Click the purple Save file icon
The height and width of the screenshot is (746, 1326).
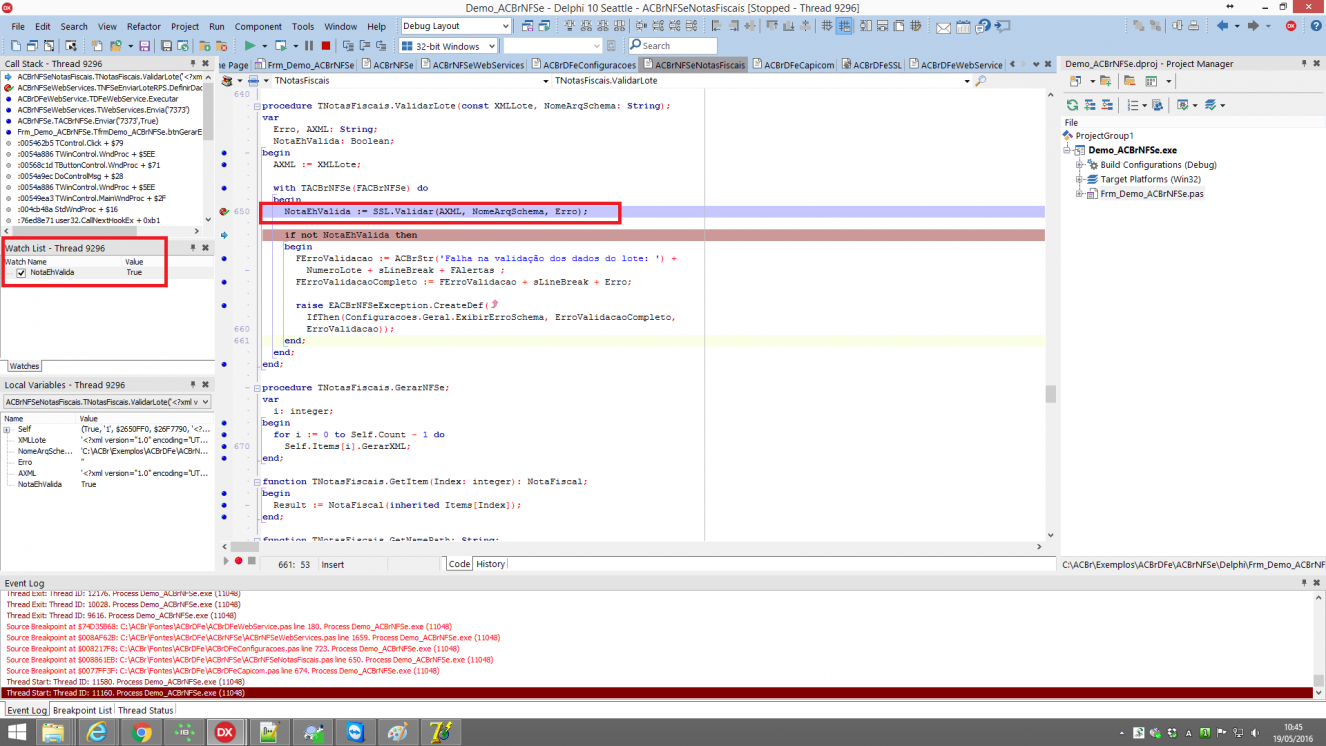click(145, 46)
